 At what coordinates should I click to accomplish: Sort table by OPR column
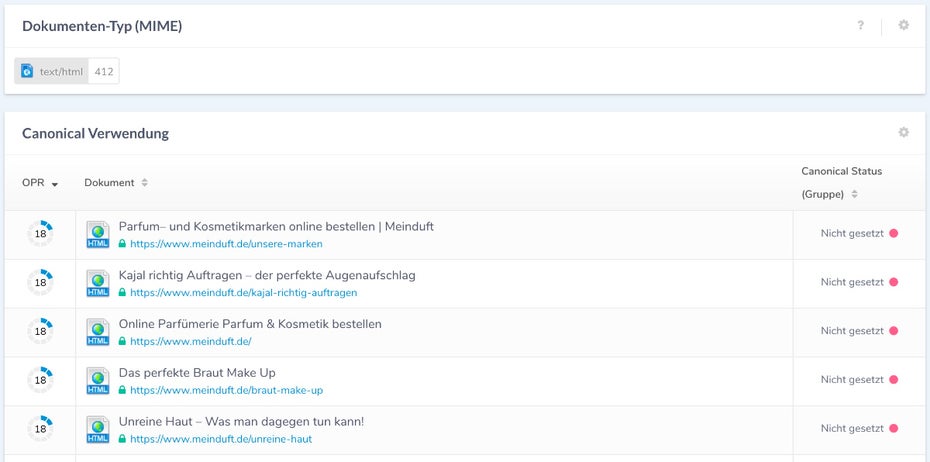pyautogui.click(x=40, y=183)
